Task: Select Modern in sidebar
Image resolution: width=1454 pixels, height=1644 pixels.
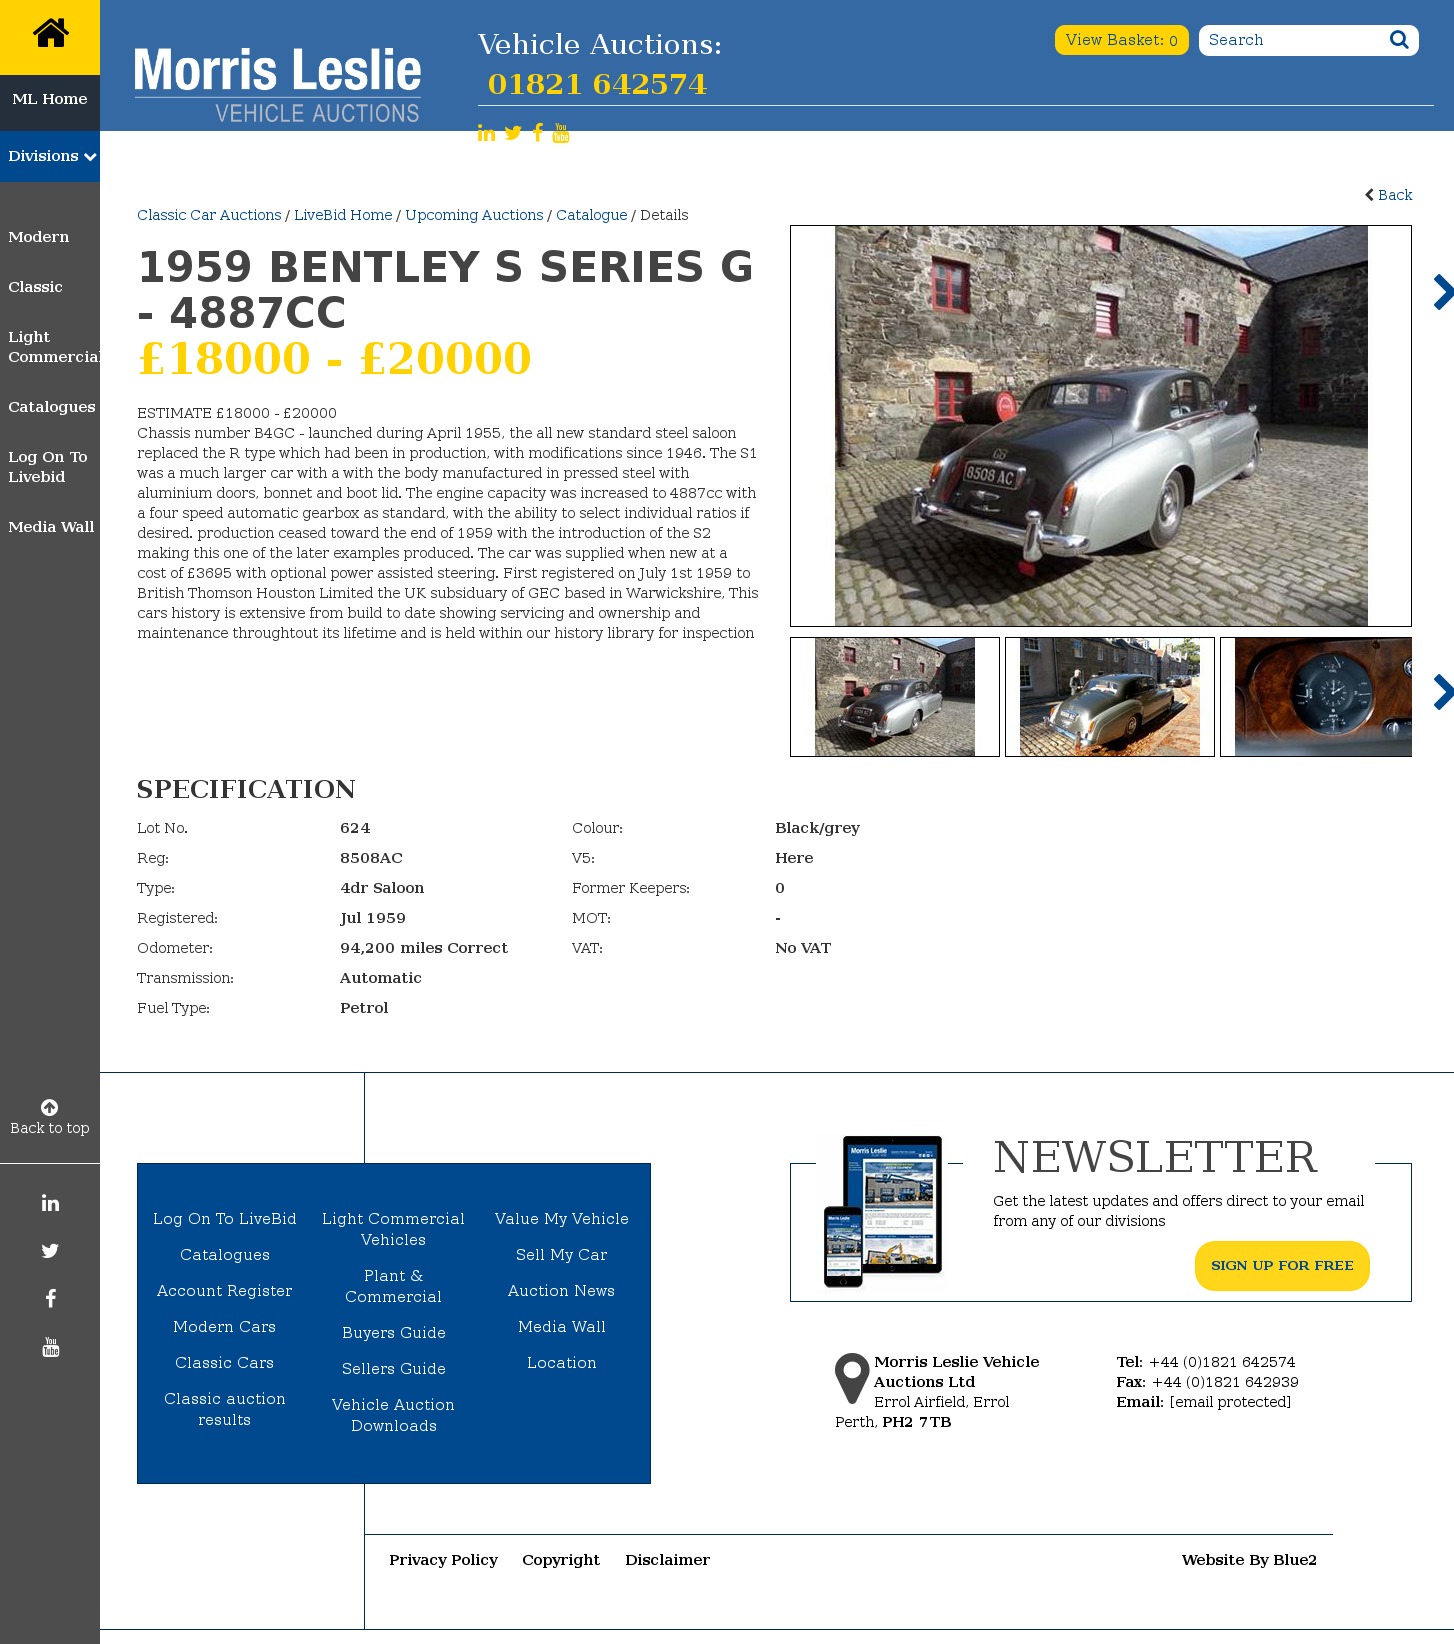Action: pos(39,237)
